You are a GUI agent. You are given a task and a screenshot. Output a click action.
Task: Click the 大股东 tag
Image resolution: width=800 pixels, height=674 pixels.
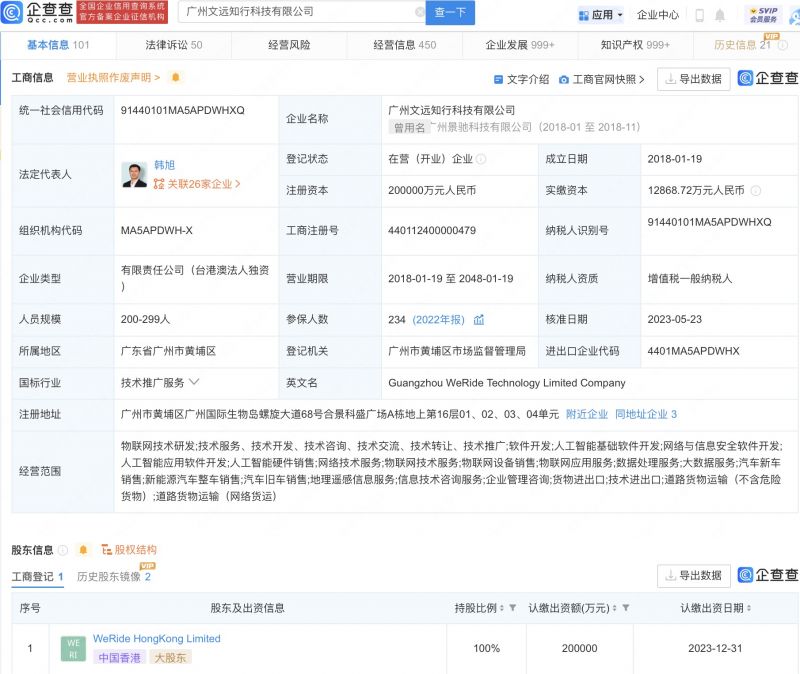[x=170, y=658]
